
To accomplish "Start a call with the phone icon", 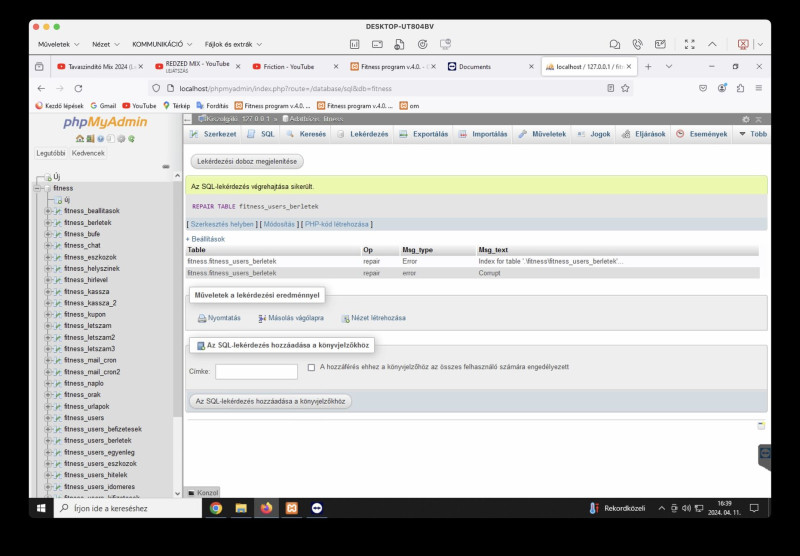I will 637,44.
